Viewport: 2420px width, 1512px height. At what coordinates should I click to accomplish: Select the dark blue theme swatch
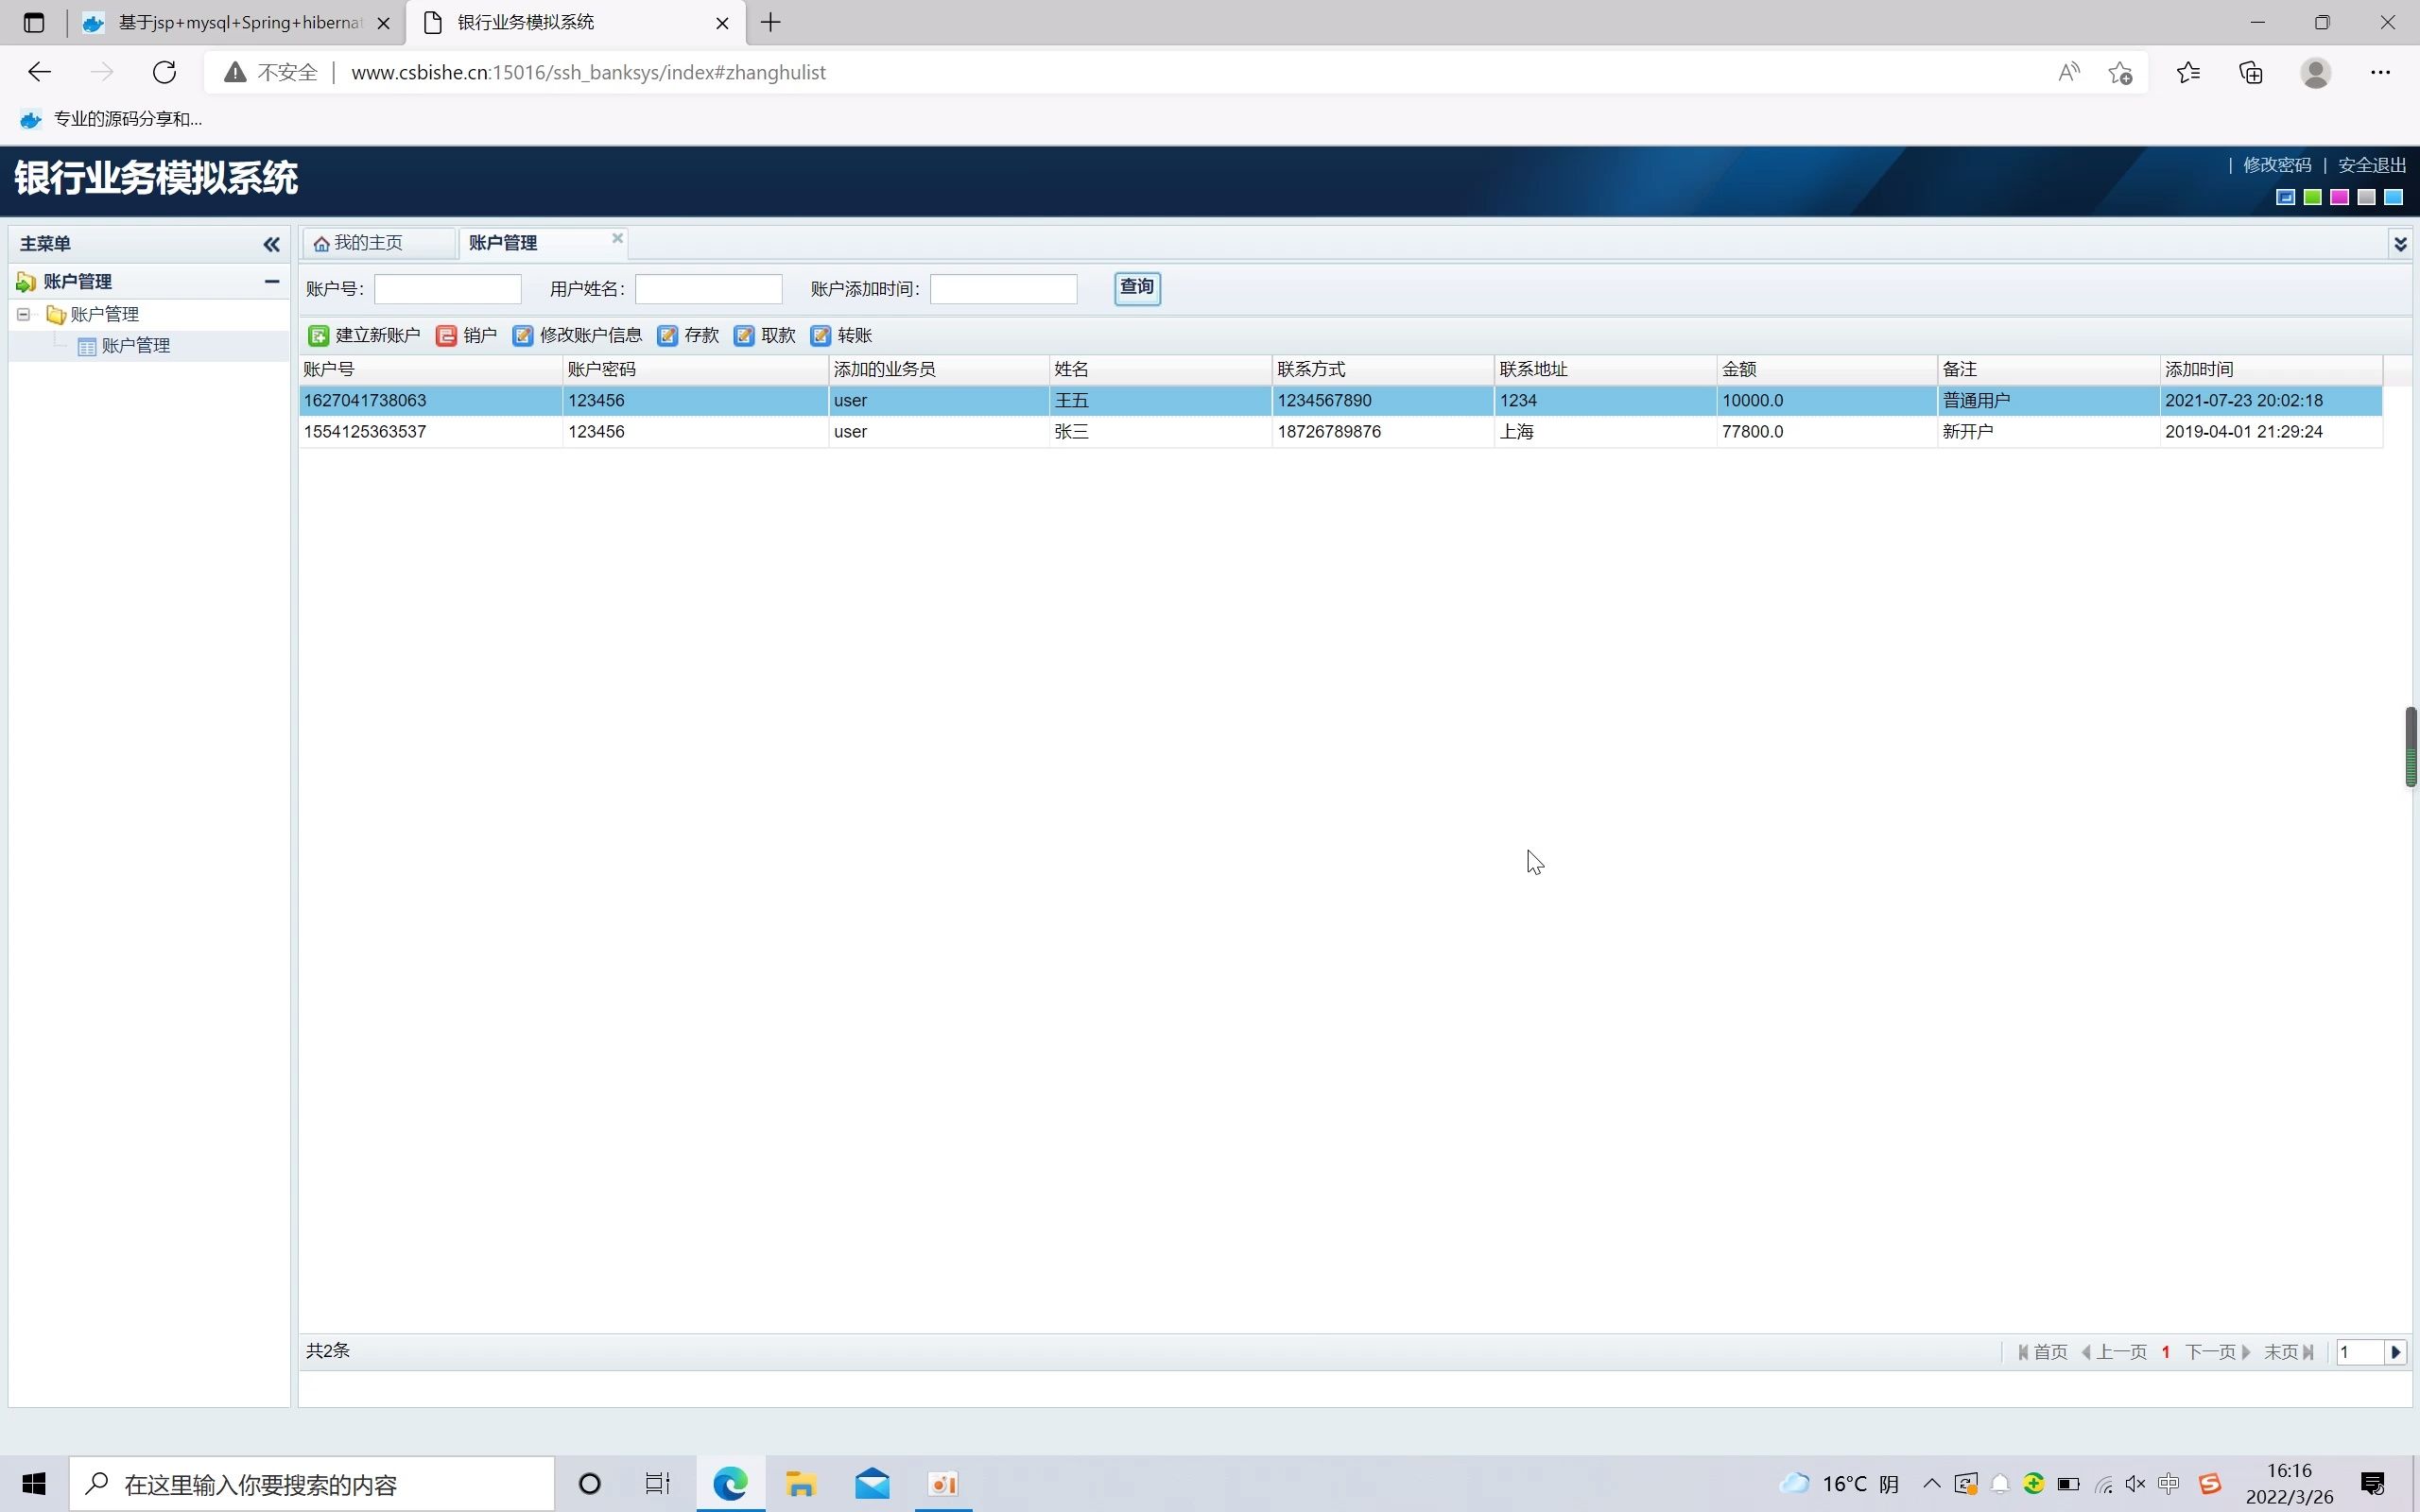2286,197
